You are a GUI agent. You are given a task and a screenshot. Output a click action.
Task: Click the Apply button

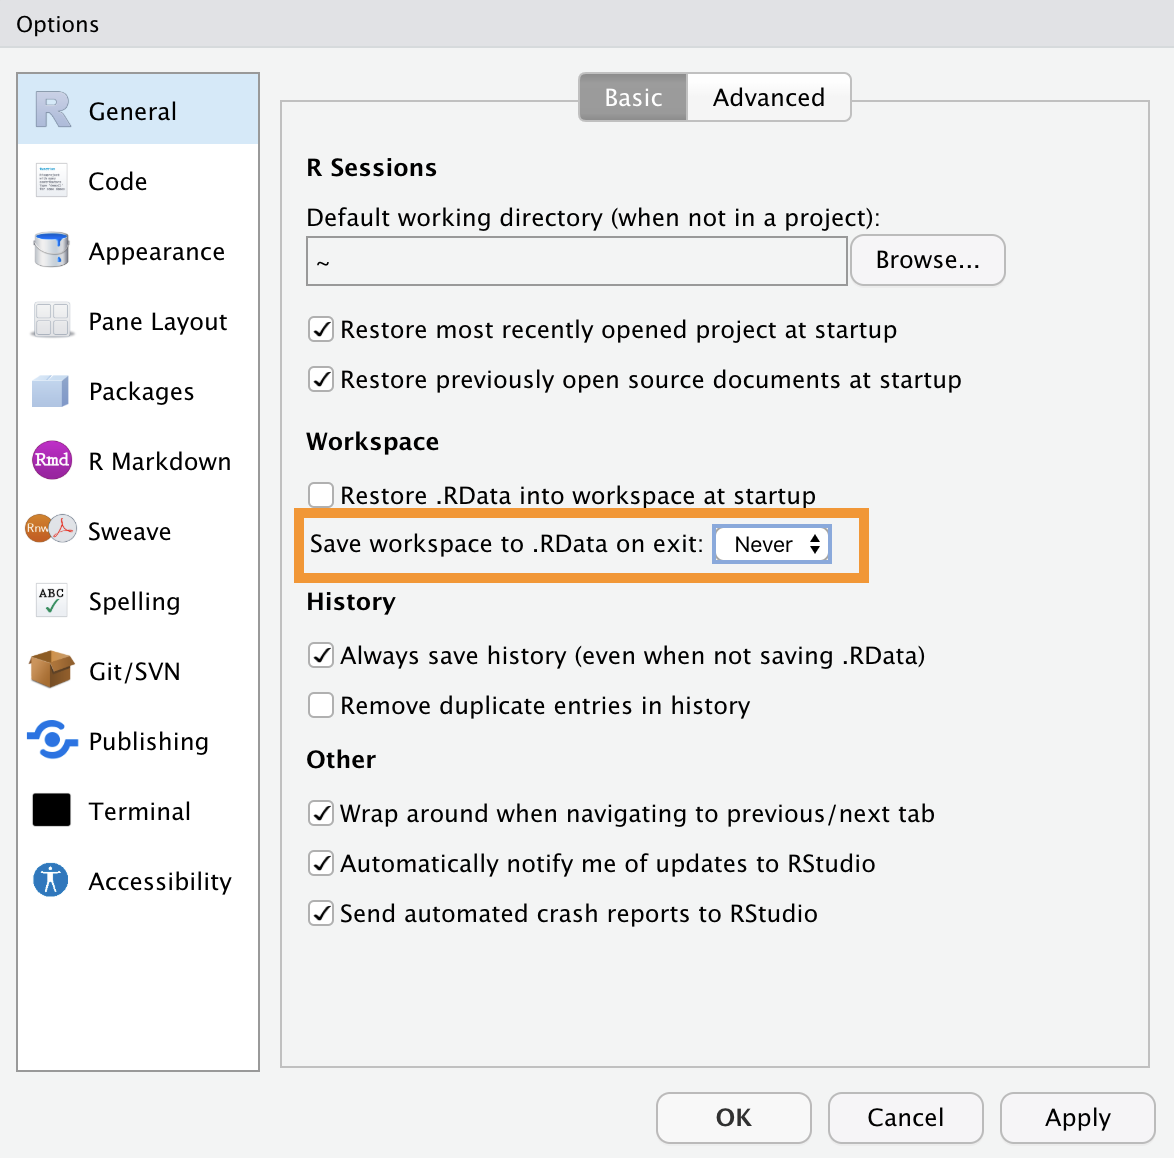pyautogui.click(x=1077, y=1118)
